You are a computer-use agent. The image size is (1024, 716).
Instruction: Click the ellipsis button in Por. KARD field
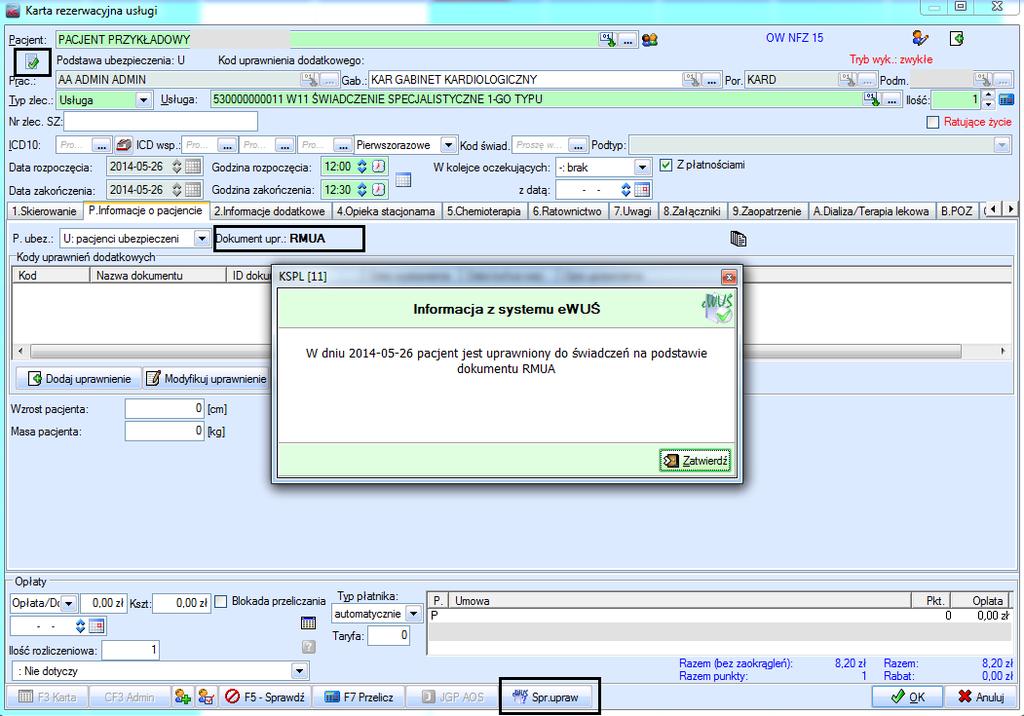pos(867,80)
